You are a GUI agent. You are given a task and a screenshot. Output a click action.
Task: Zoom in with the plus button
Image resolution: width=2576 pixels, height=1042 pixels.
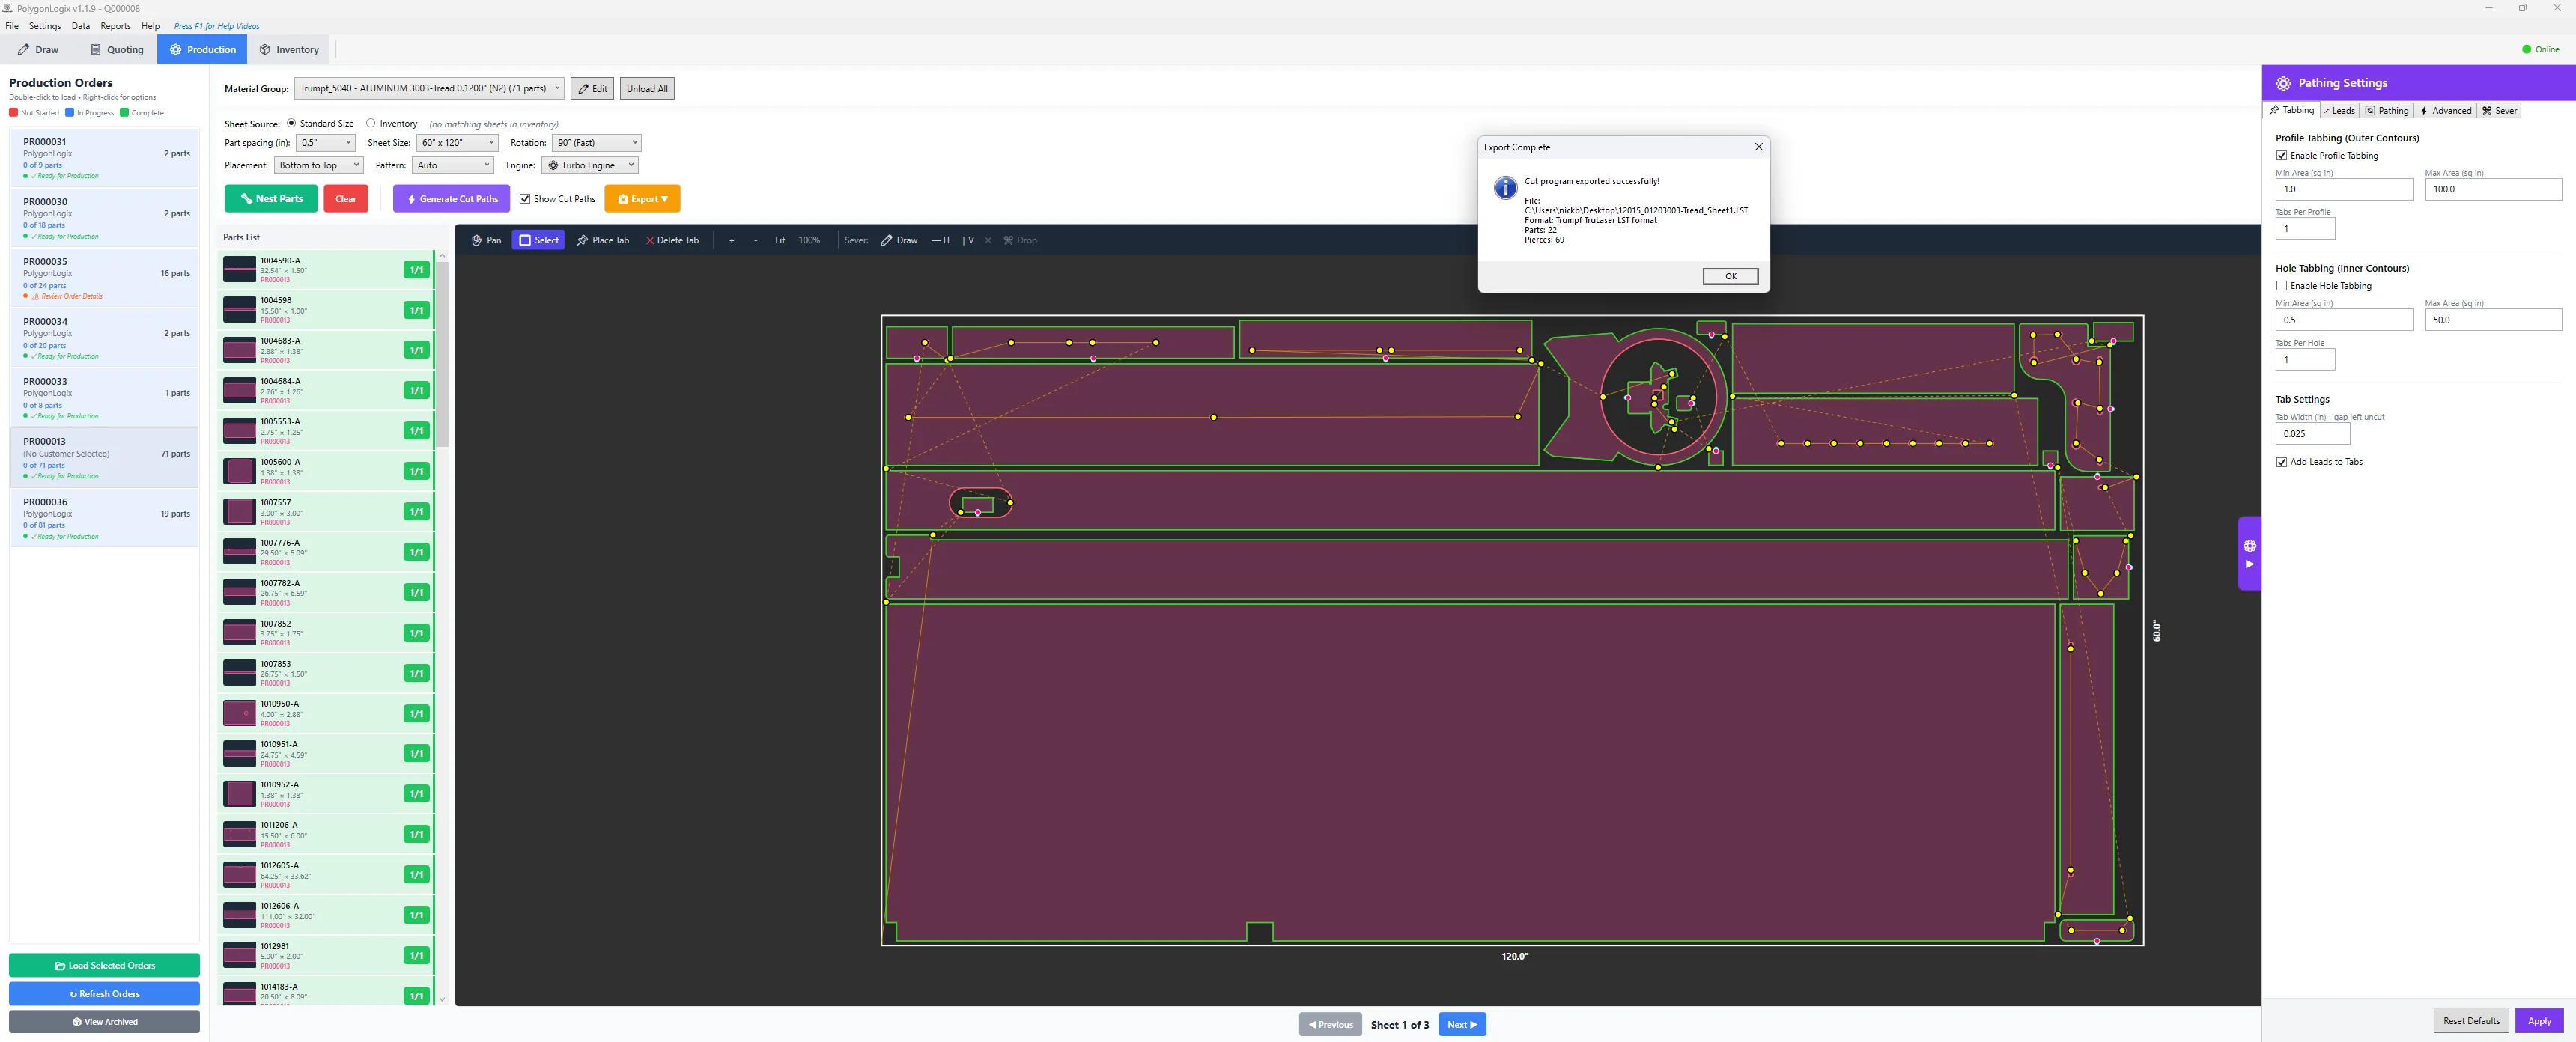(732, 240)
